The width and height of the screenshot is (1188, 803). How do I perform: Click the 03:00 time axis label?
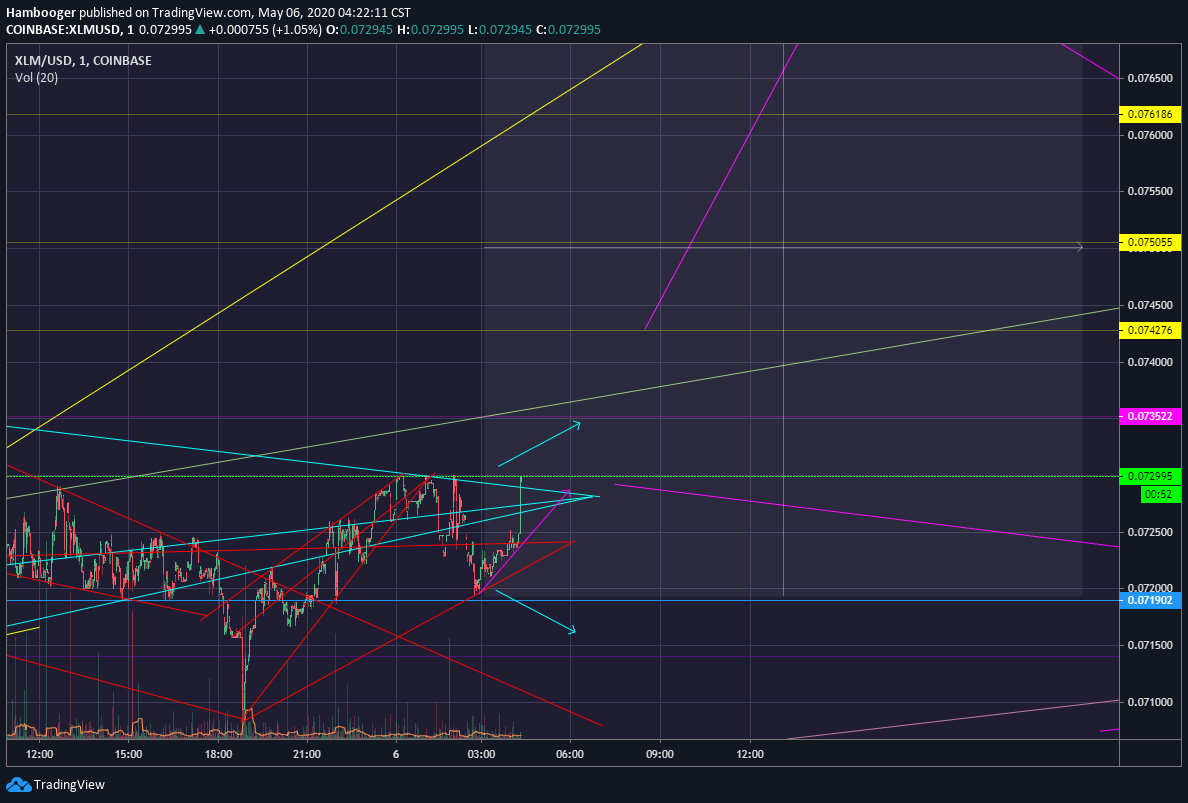pos(481,755)
